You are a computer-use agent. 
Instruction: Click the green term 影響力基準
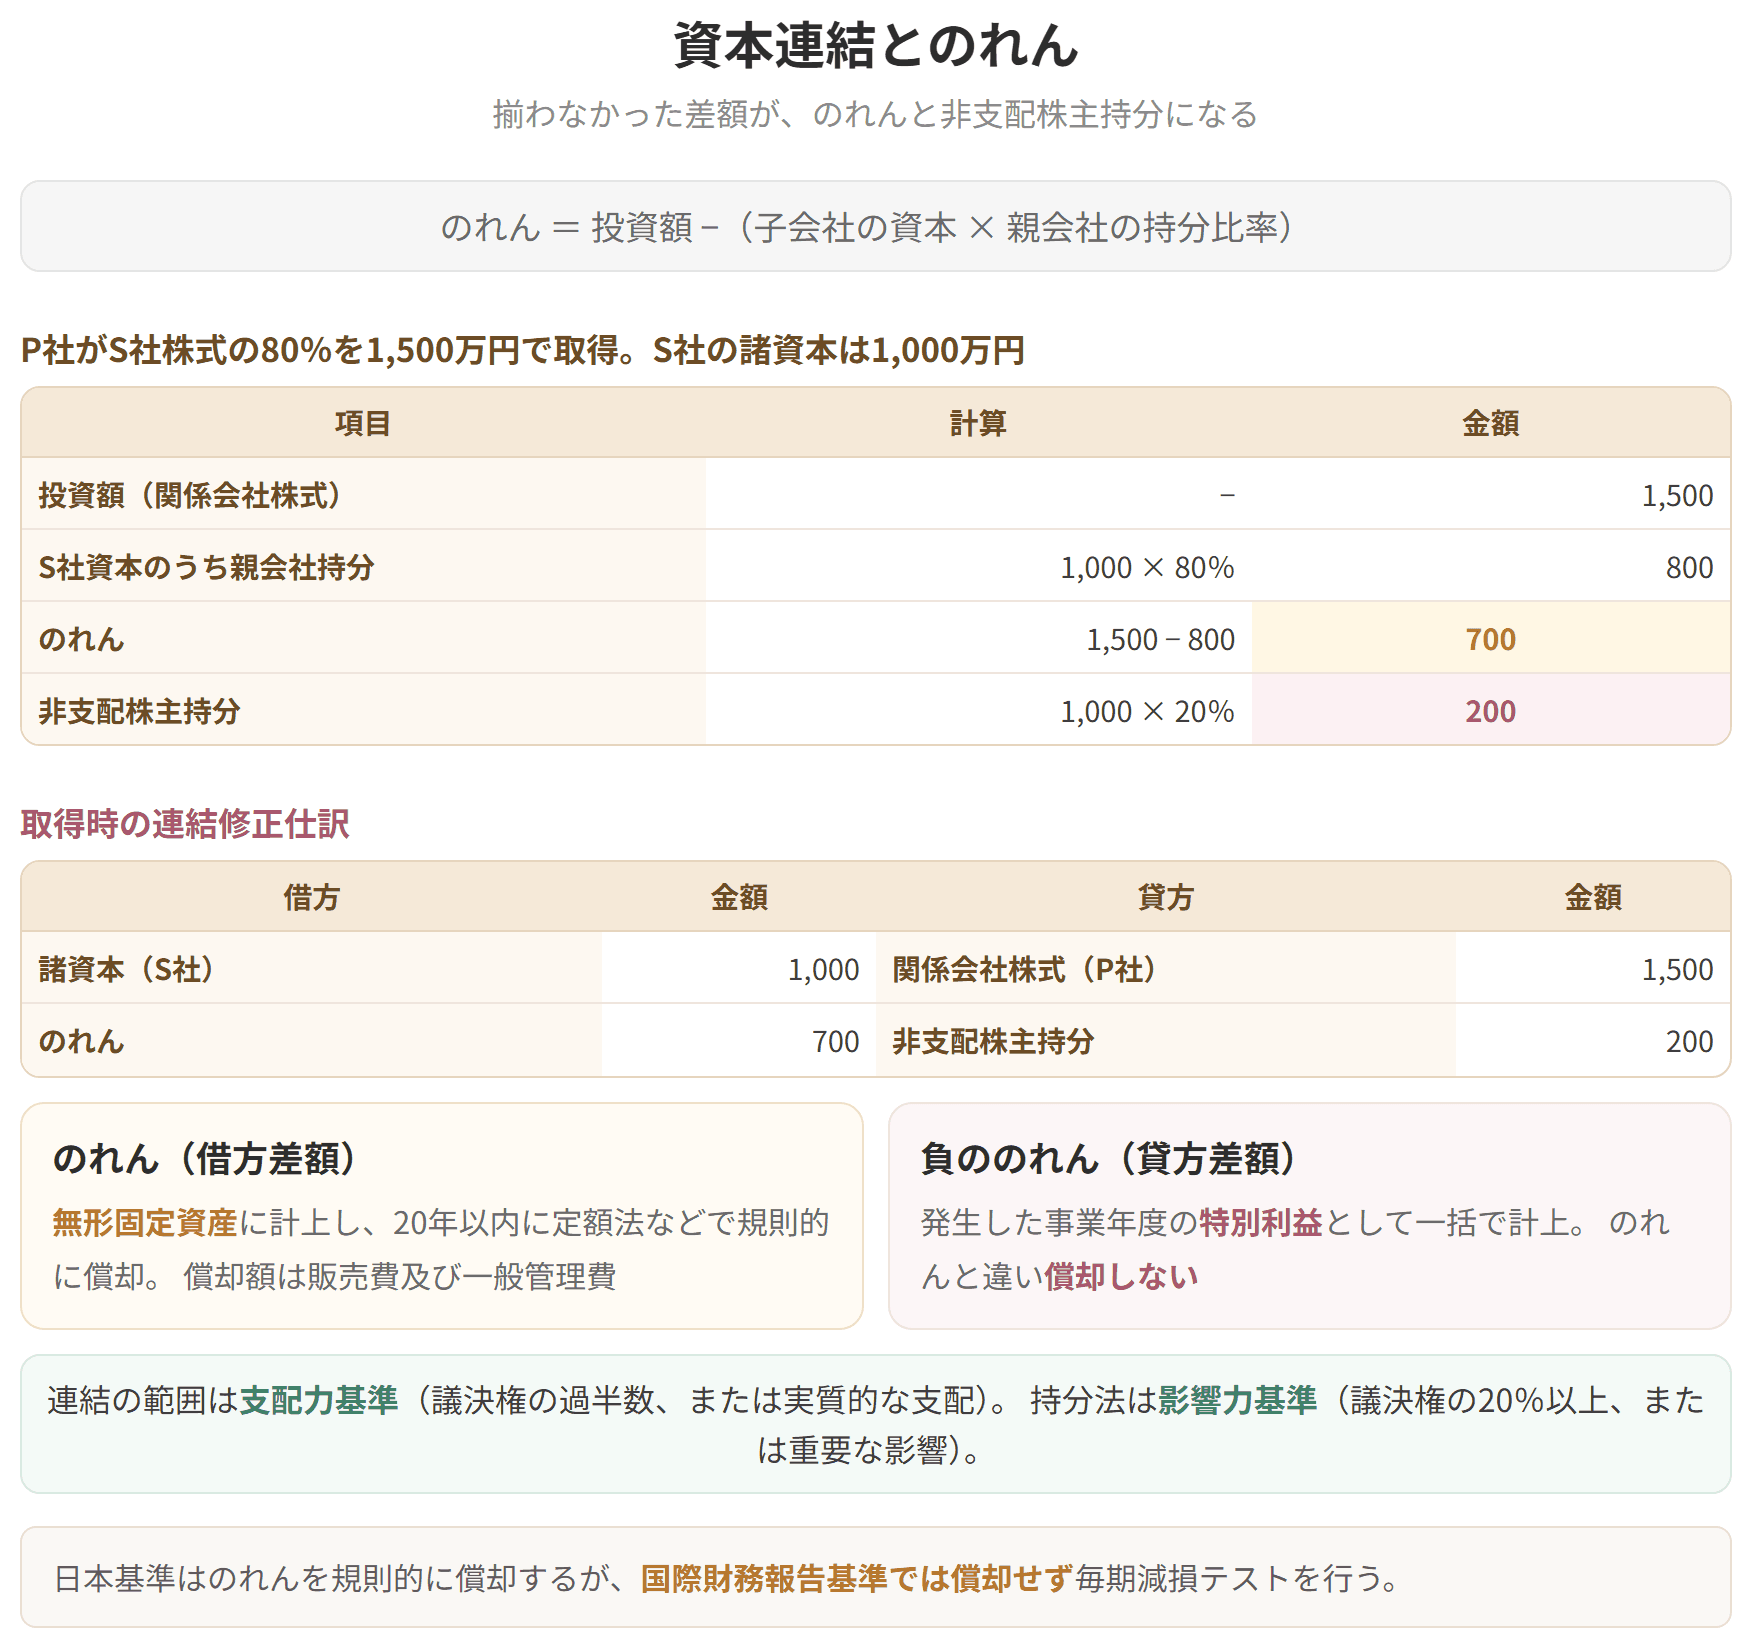(1237, 1400)
